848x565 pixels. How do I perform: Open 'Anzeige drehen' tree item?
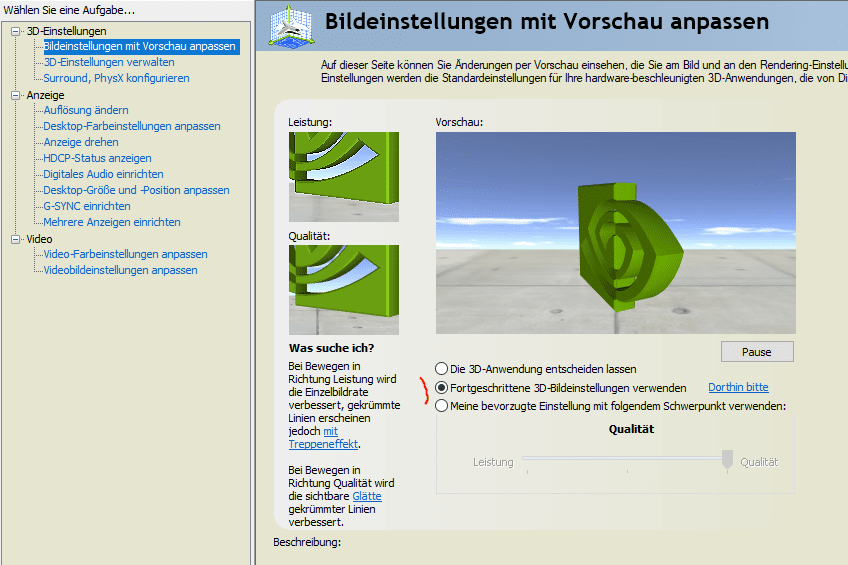(x=81, y=142)
